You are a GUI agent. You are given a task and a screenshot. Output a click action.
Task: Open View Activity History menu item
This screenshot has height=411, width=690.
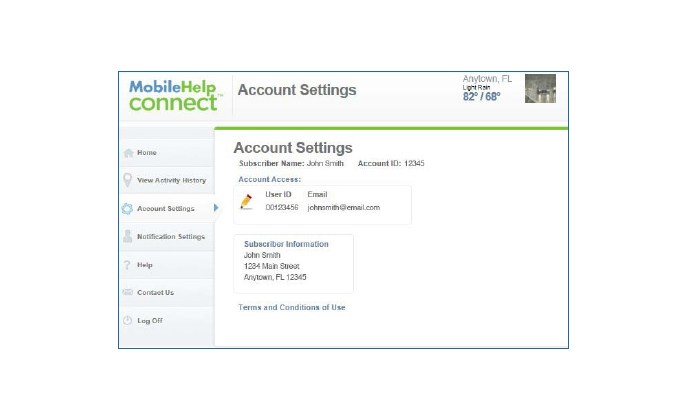[167, 180]
